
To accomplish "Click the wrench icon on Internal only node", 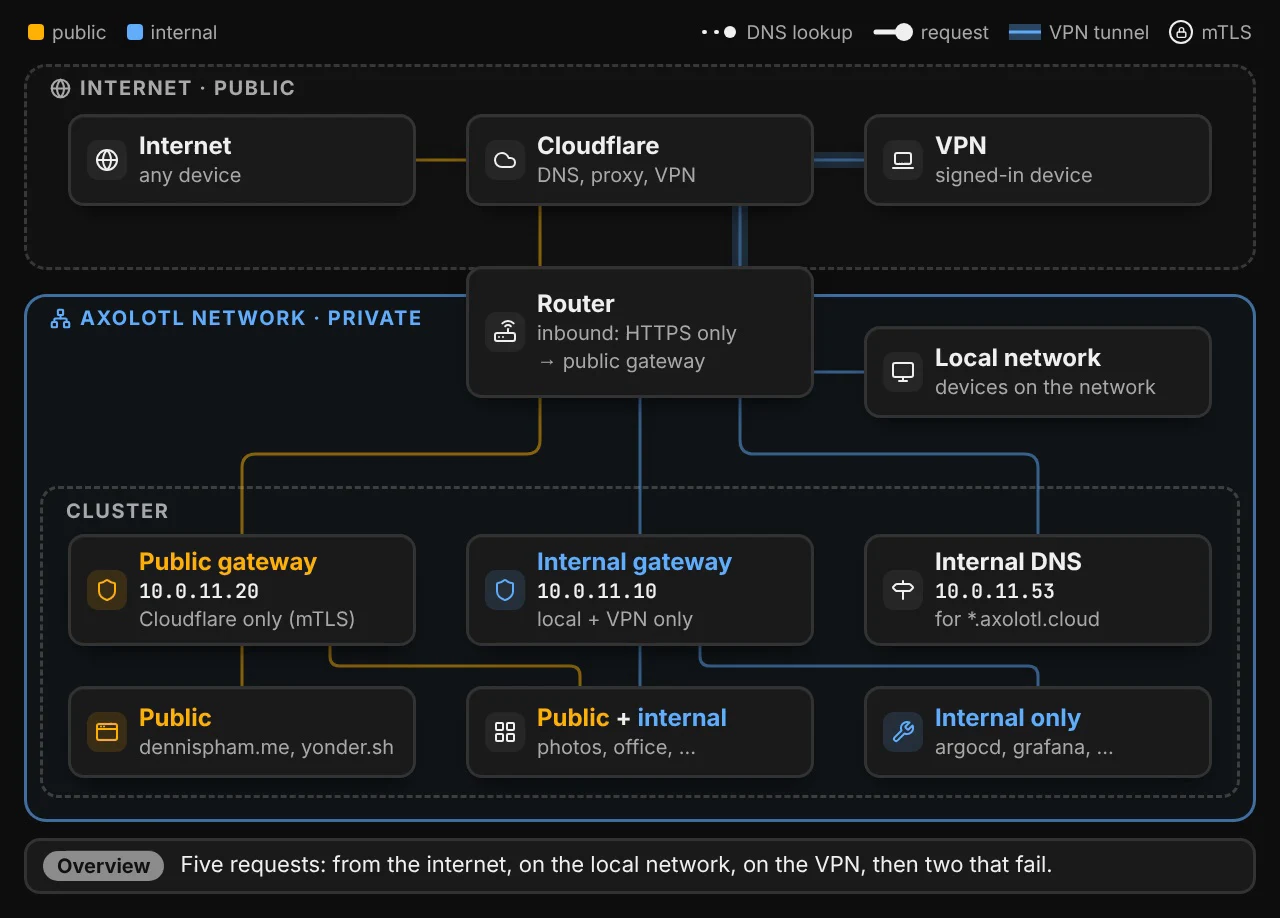I will (903, 732).
